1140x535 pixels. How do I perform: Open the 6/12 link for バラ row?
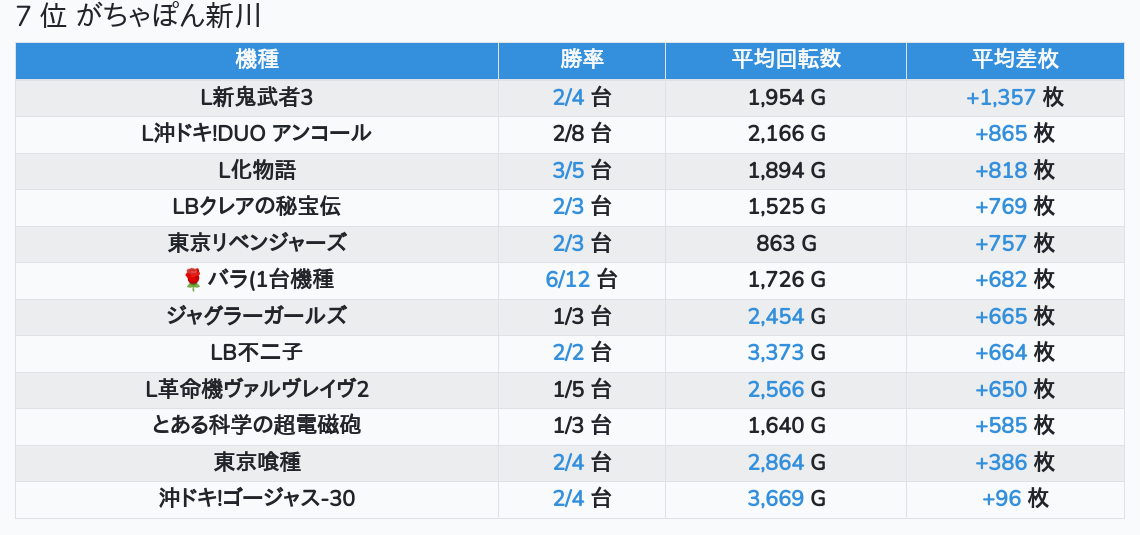coord(568,280)
